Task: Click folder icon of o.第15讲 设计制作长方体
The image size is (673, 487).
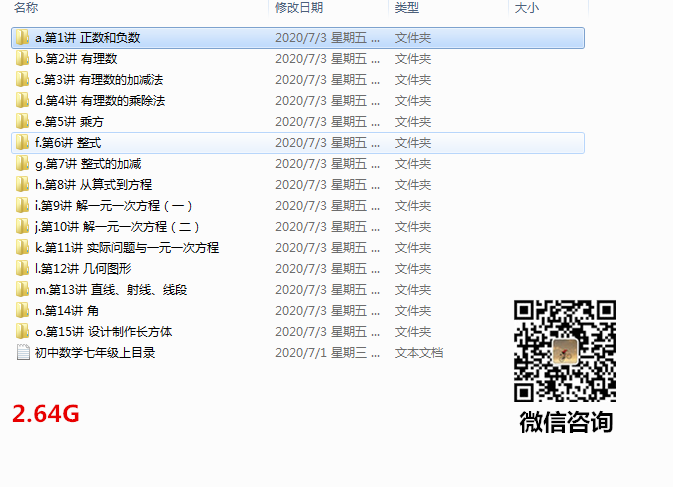Action: click(22, 332)
